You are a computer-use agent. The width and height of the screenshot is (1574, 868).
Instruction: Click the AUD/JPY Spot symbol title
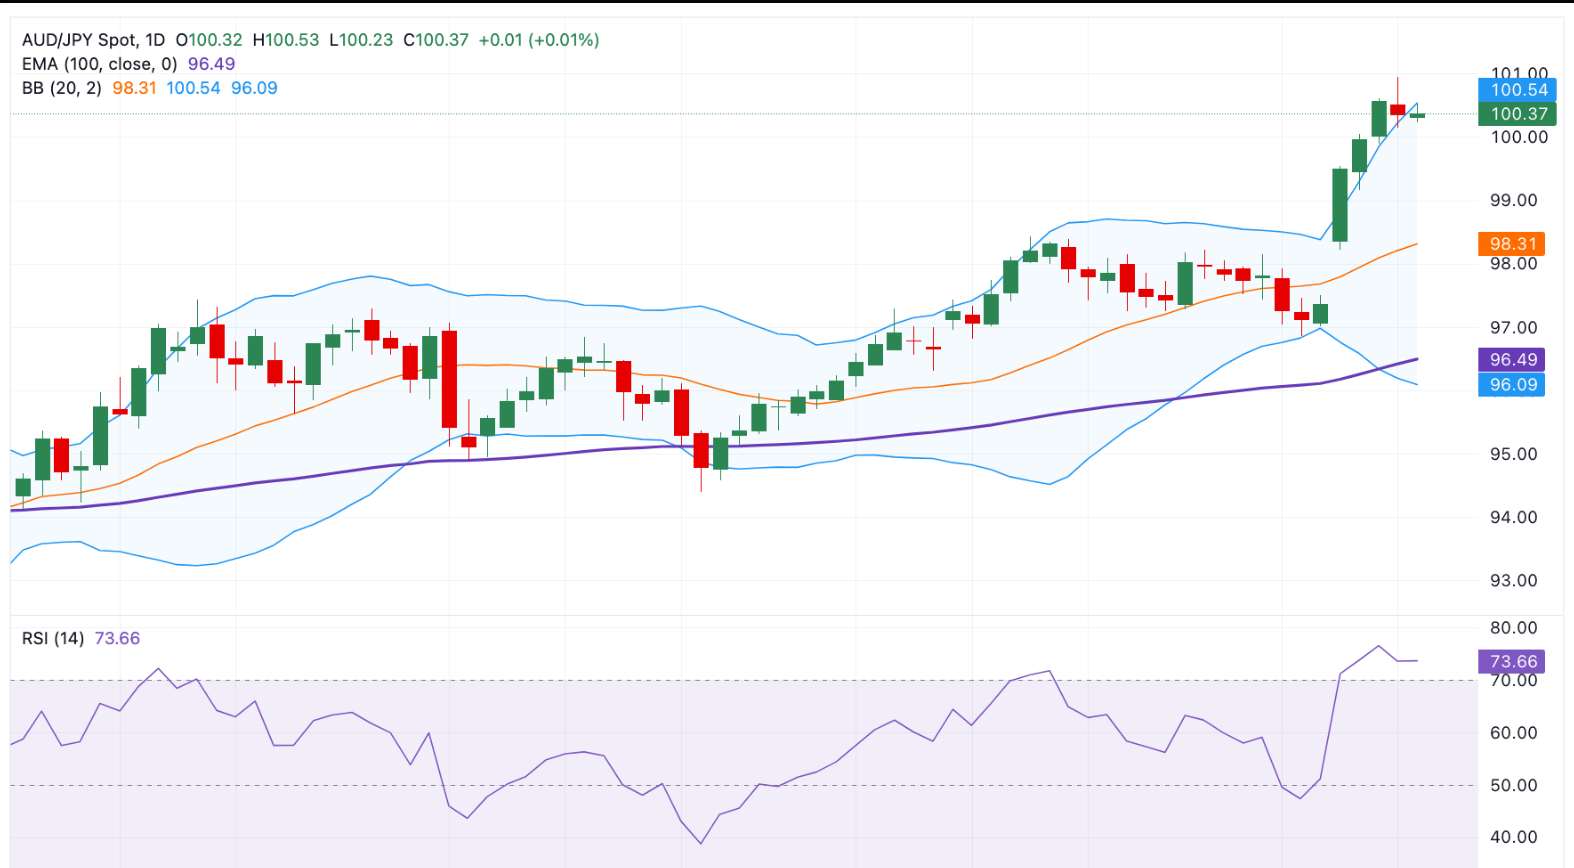coord(93,40)
